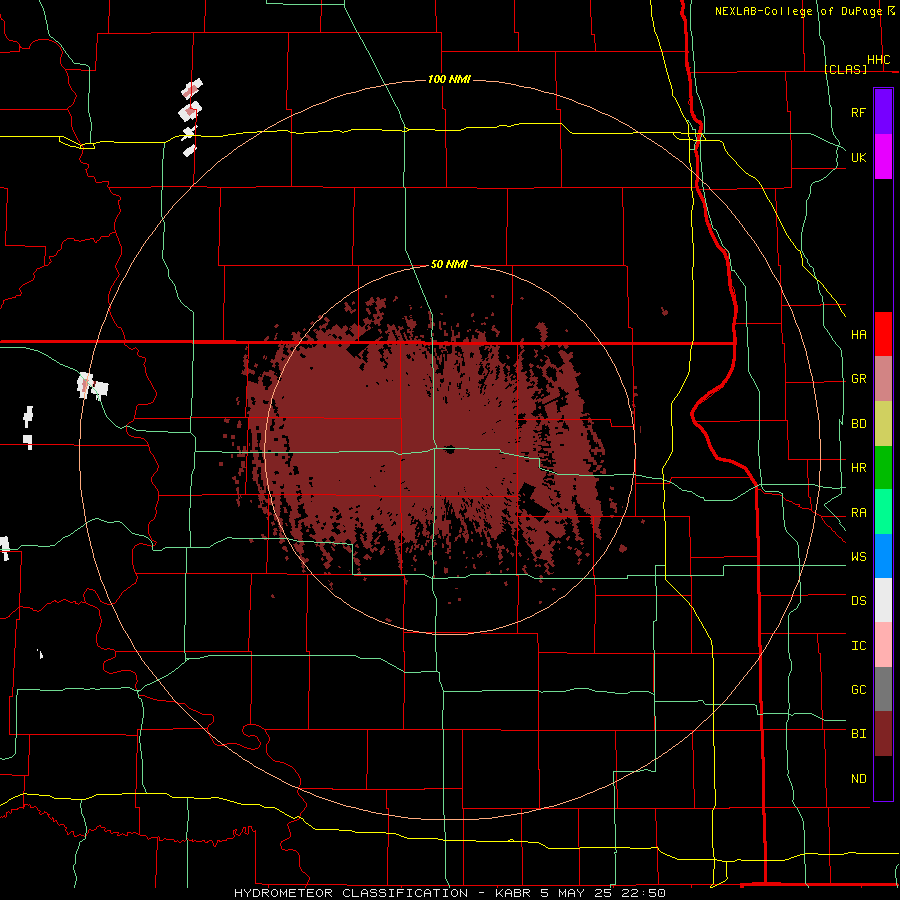Select the GC gray legend swatch

[883, 689]
